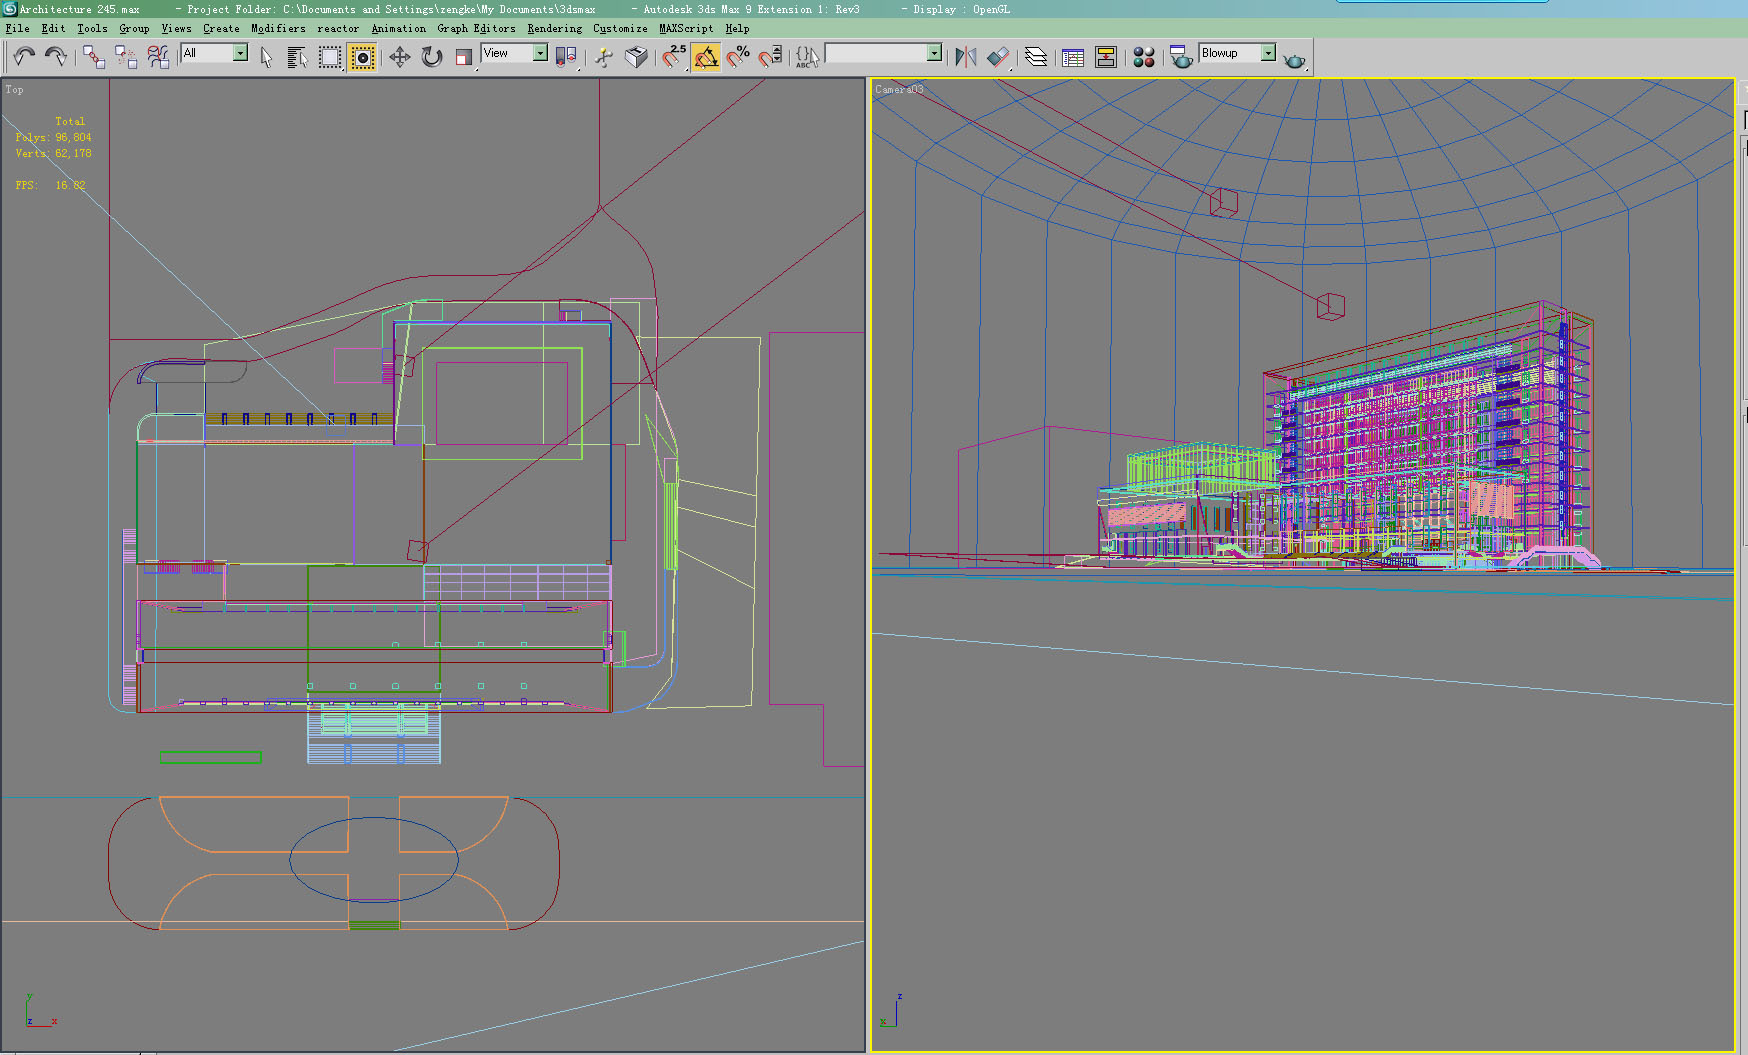Open the Named Selection Sets dropdown
The image size is (1748, 1055).
(x=883, y=53)
